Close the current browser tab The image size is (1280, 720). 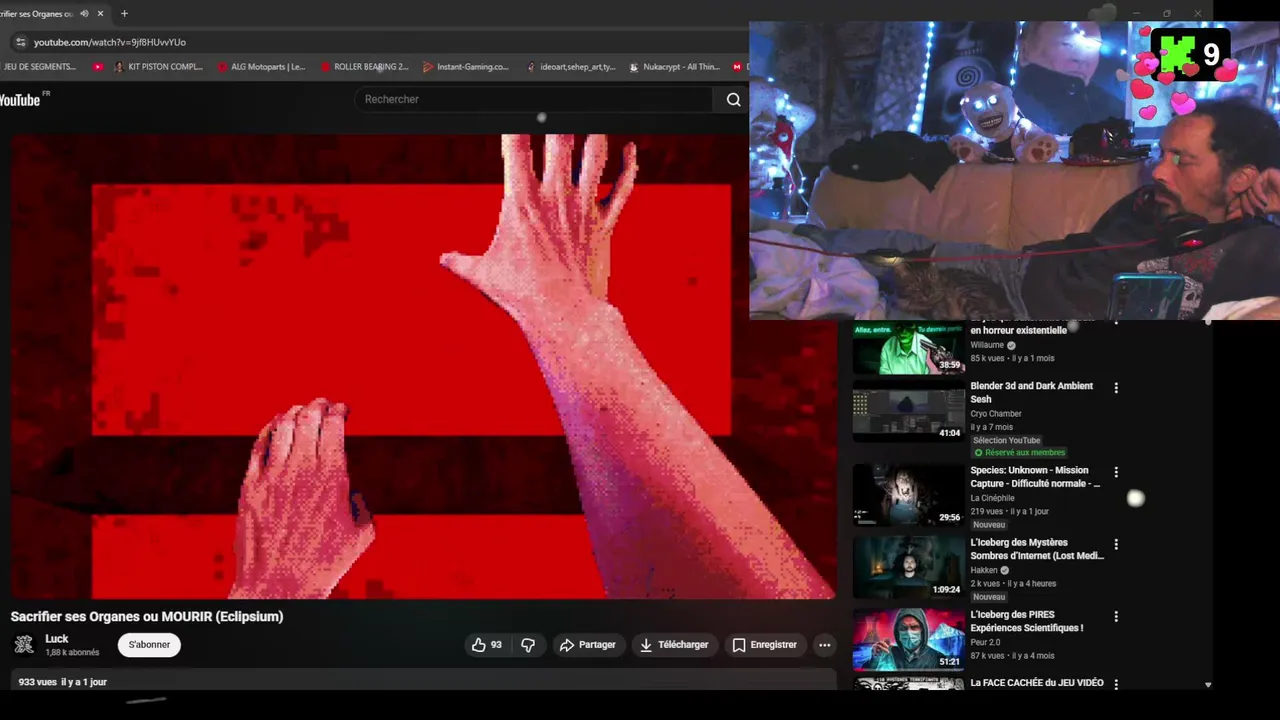(100, 14)
